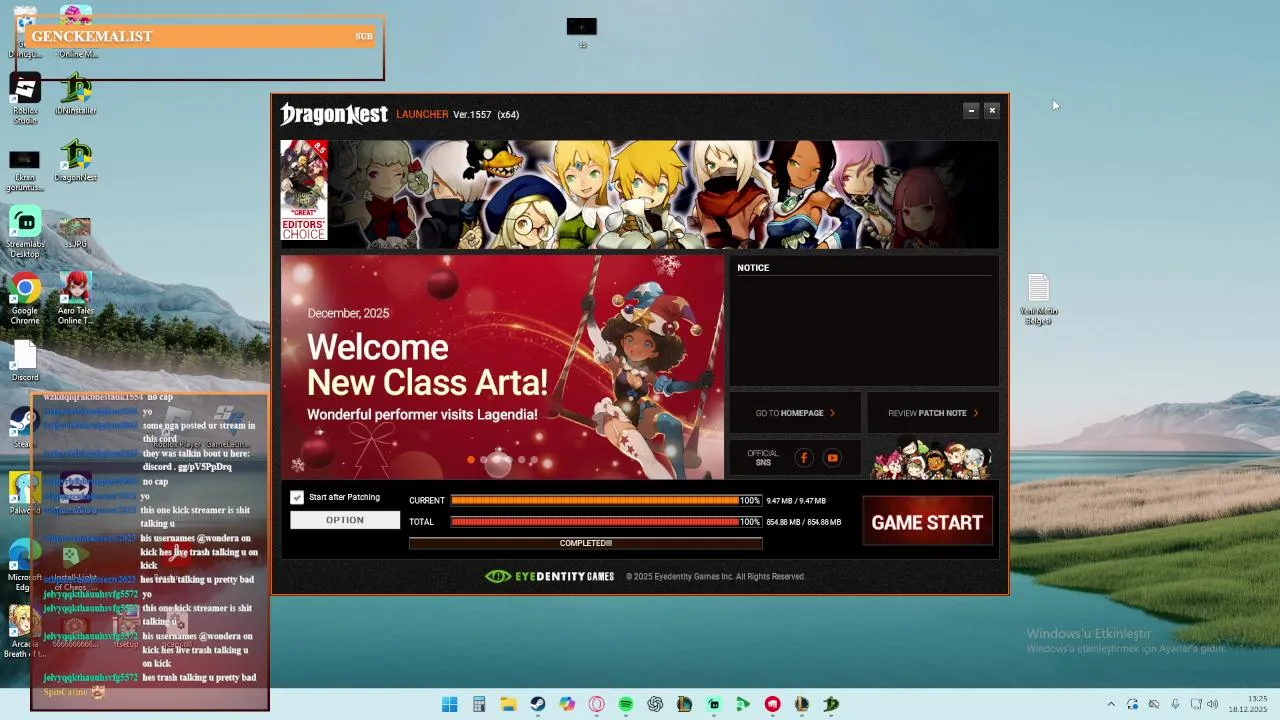Viewport: 1280px width, 720px height.
Task: Show hidden system tray icons chevron
Action: (x=1111, y=704)
